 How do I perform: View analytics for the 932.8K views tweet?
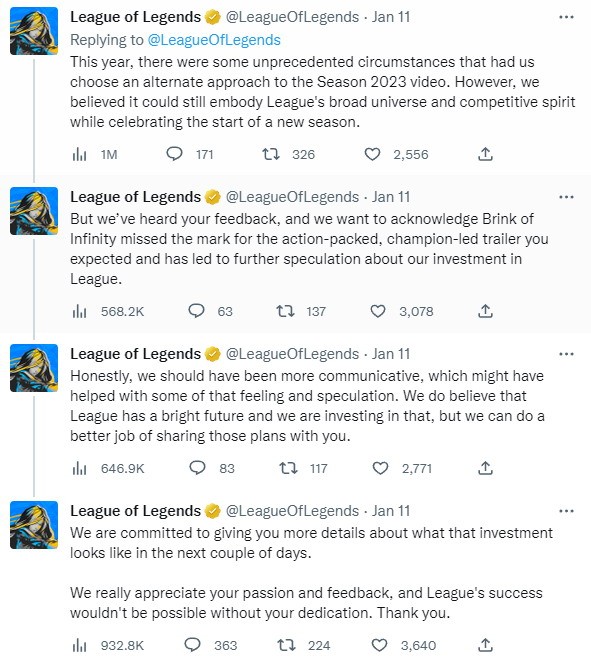pos(79,645)
